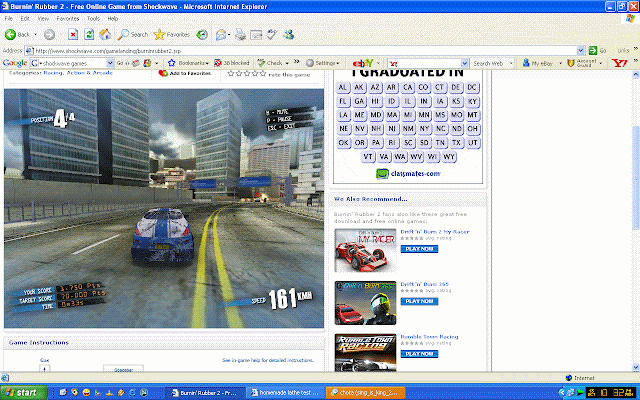The height and width of the screenshot is (400, 640).
Task: Stop page loading with the red X icon
Action: 73,35
